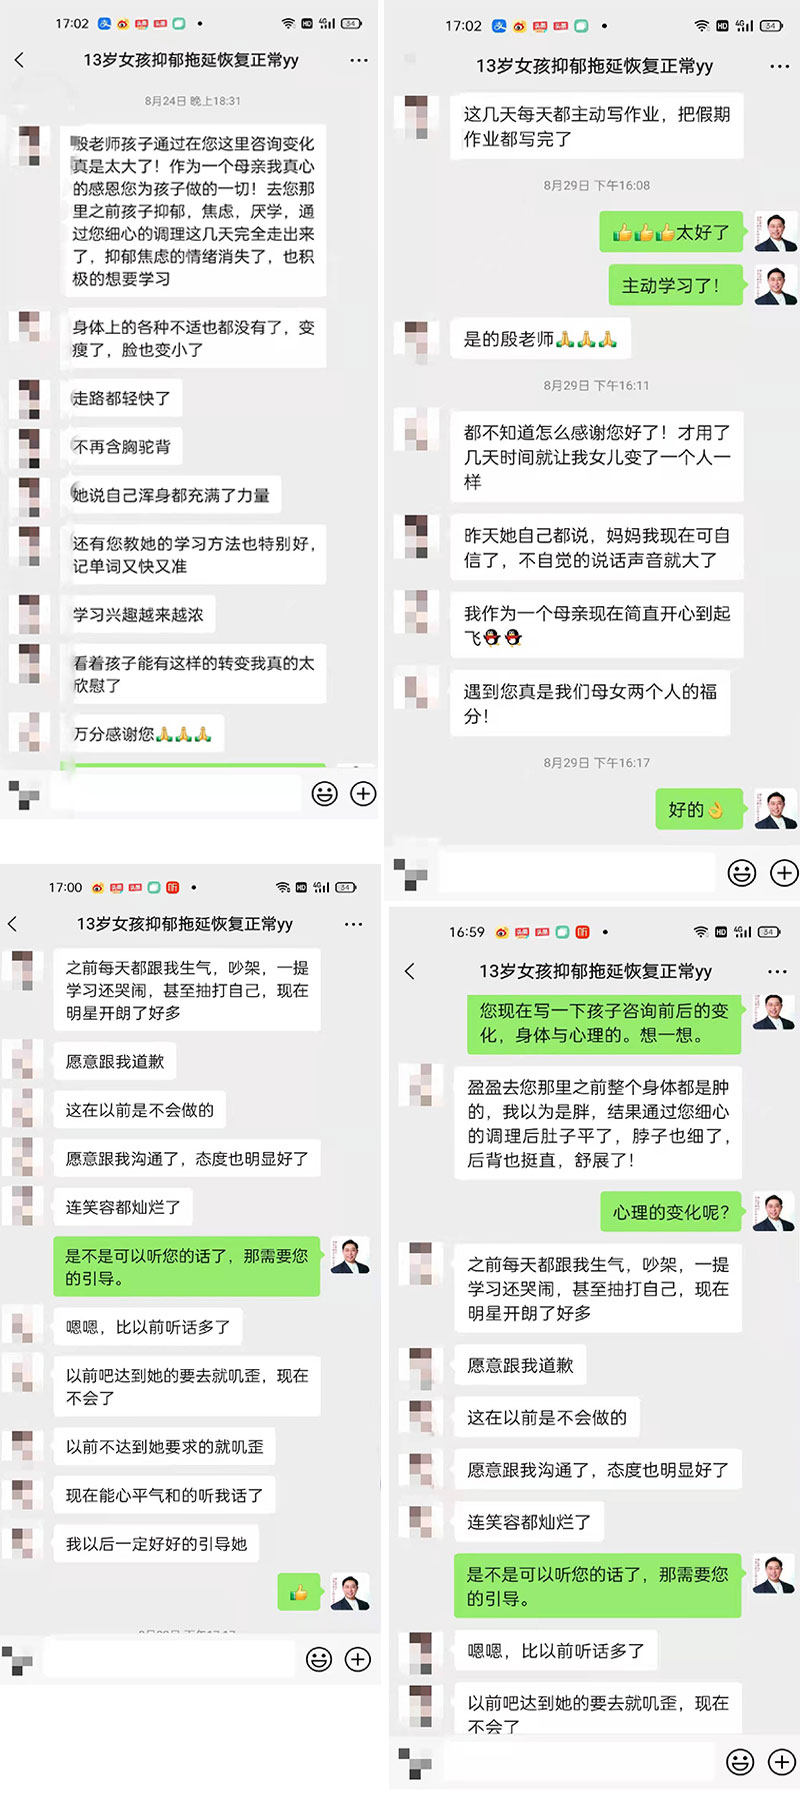This screenshot has width=800, height=1800.
Task: Open more options in the 17:00 chat
Action: pos(354,924)
